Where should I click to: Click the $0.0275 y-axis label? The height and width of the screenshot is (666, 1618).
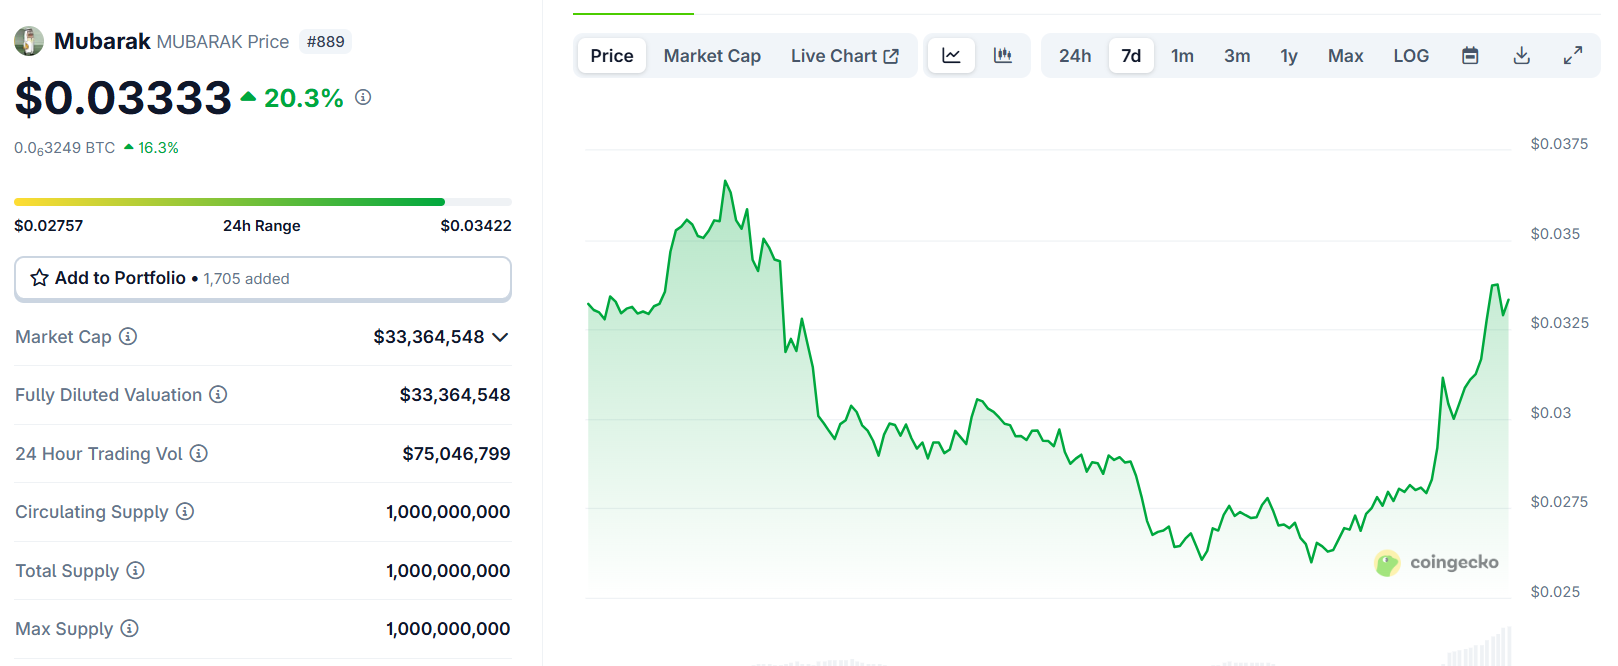(x=1559, y=502)
